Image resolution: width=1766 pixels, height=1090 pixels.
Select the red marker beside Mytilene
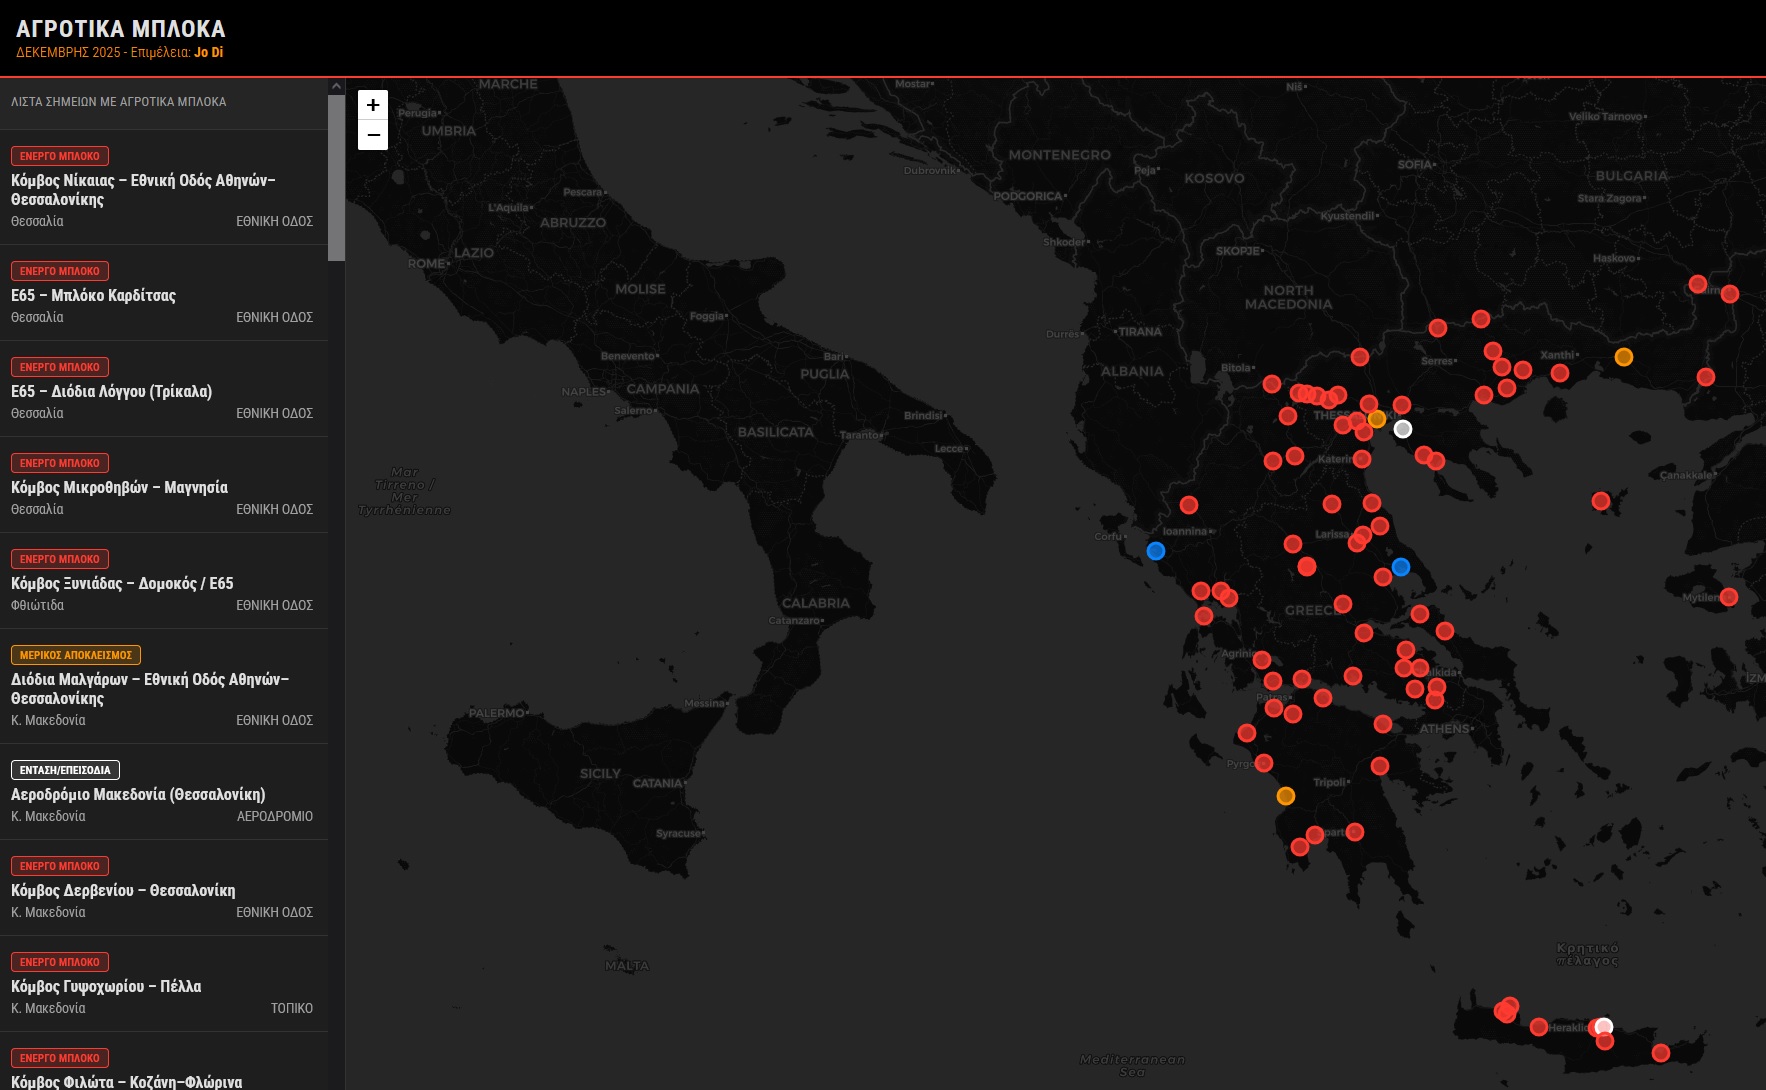[1729, 597]
